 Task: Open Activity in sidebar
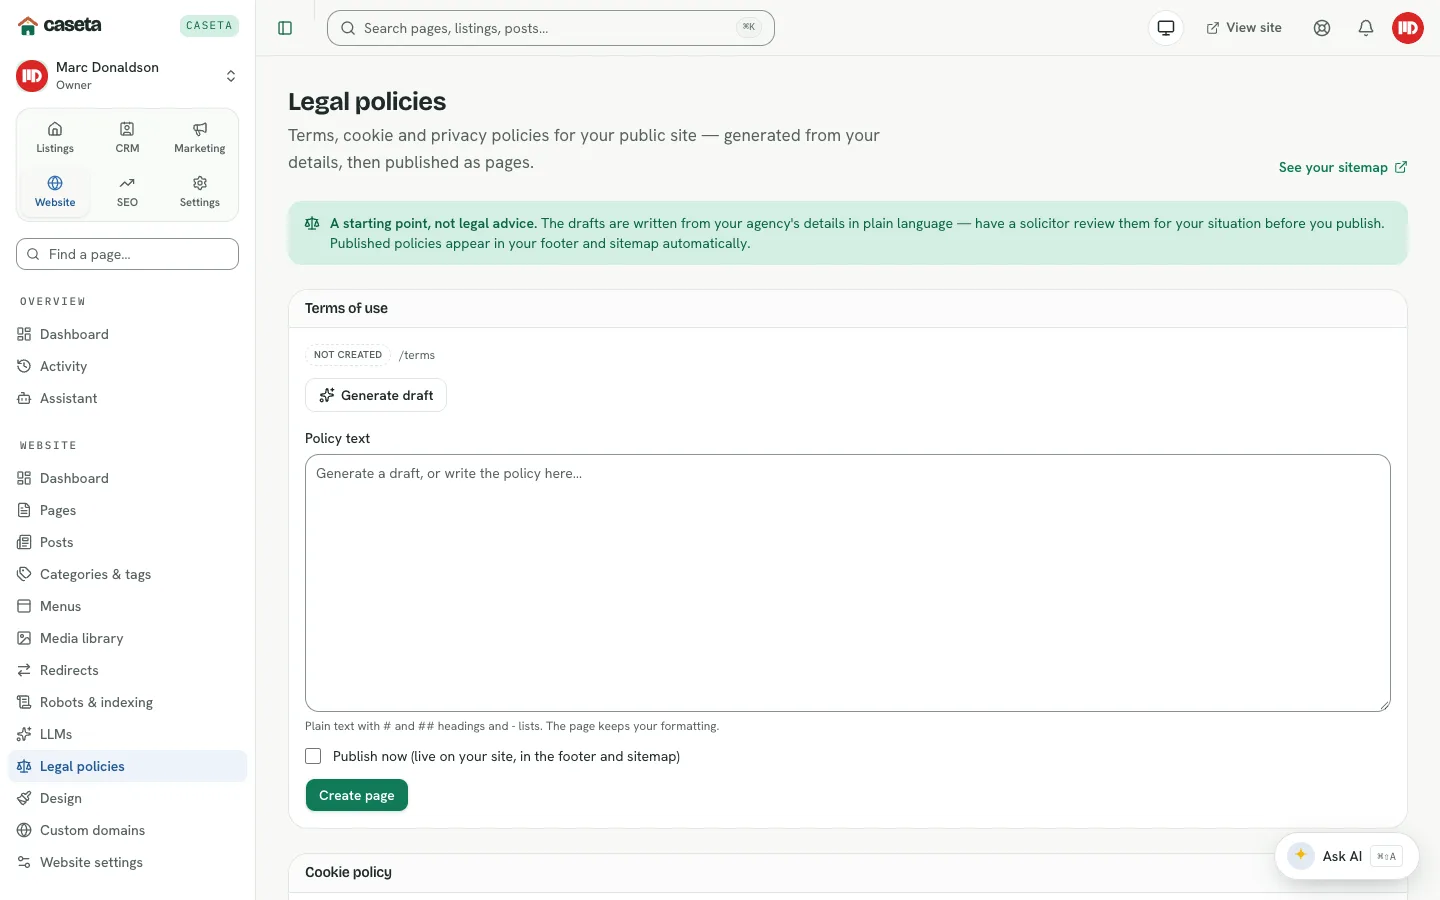(127, 366)
